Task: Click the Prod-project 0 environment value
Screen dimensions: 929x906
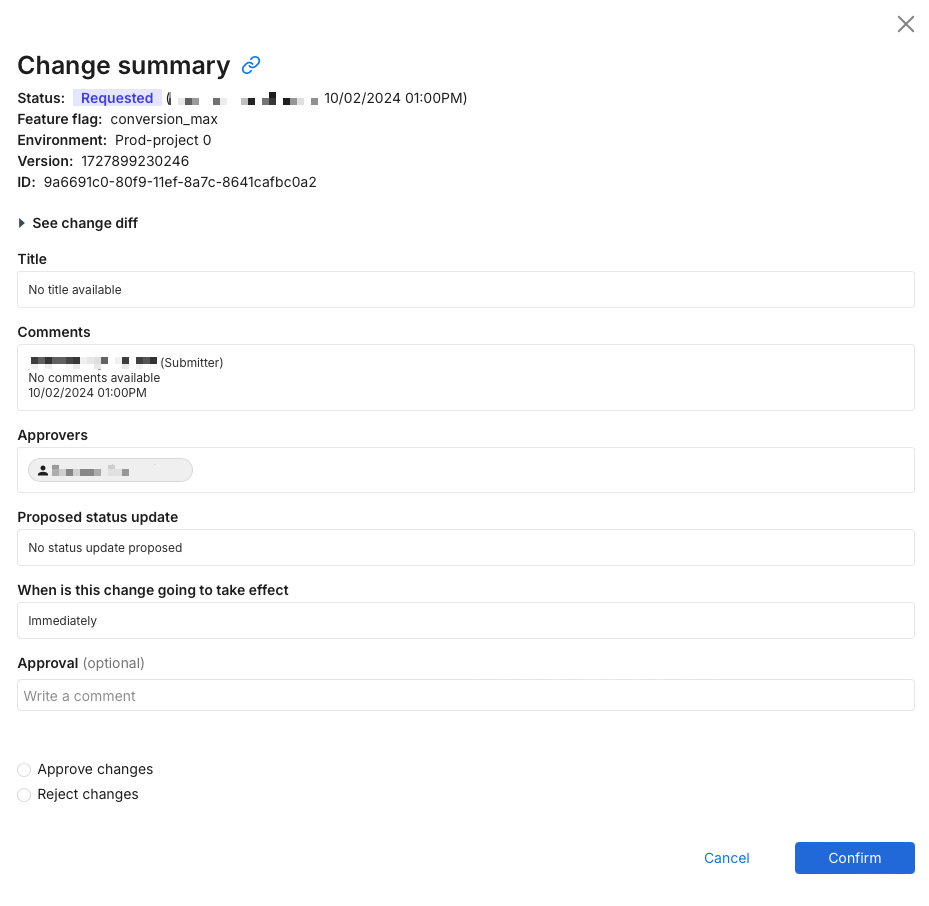Action: pyautogui.click(x=163, y=140)
